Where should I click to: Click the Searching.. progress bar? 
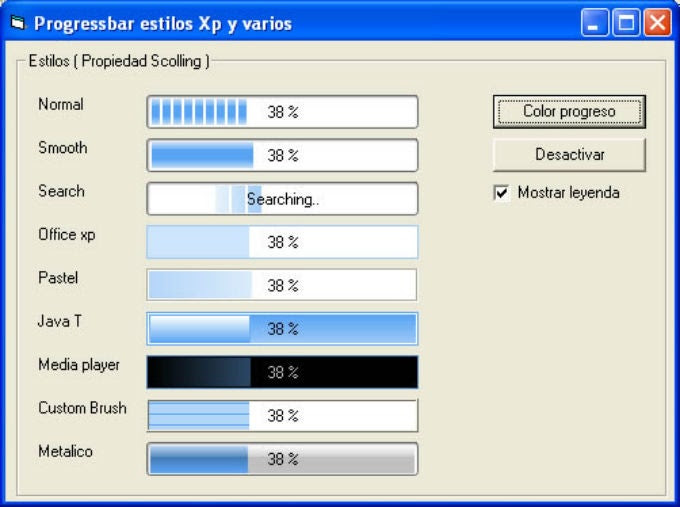click(282, 199)
